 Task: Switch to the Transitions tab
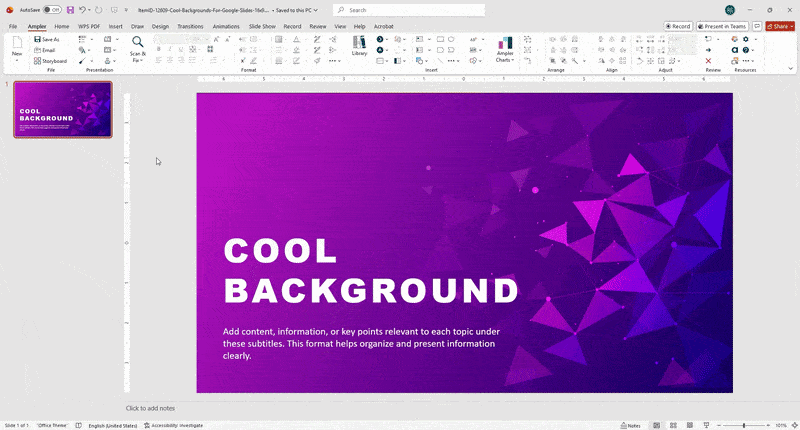pos(190,27)
